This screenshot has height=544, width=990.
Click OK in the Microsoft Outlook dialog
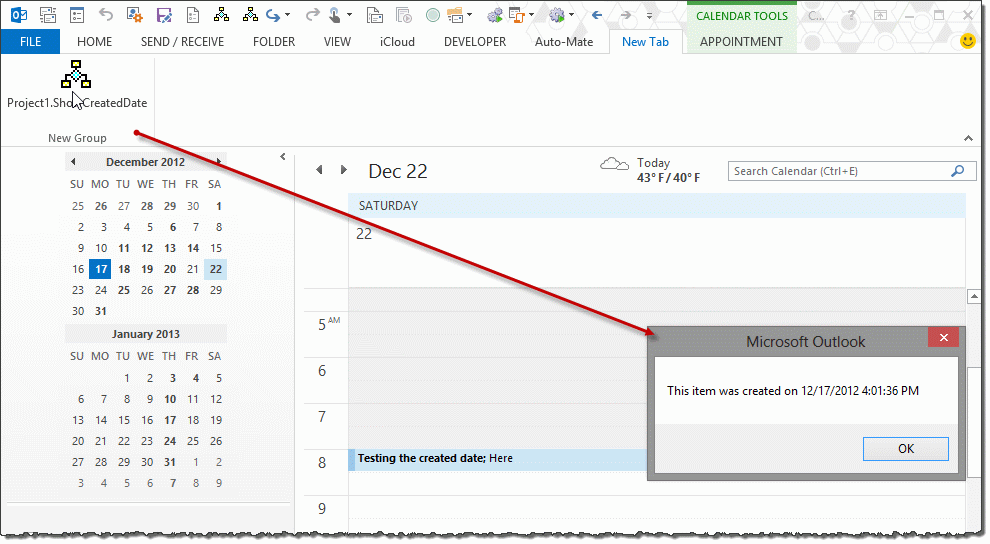coord(905,449)
